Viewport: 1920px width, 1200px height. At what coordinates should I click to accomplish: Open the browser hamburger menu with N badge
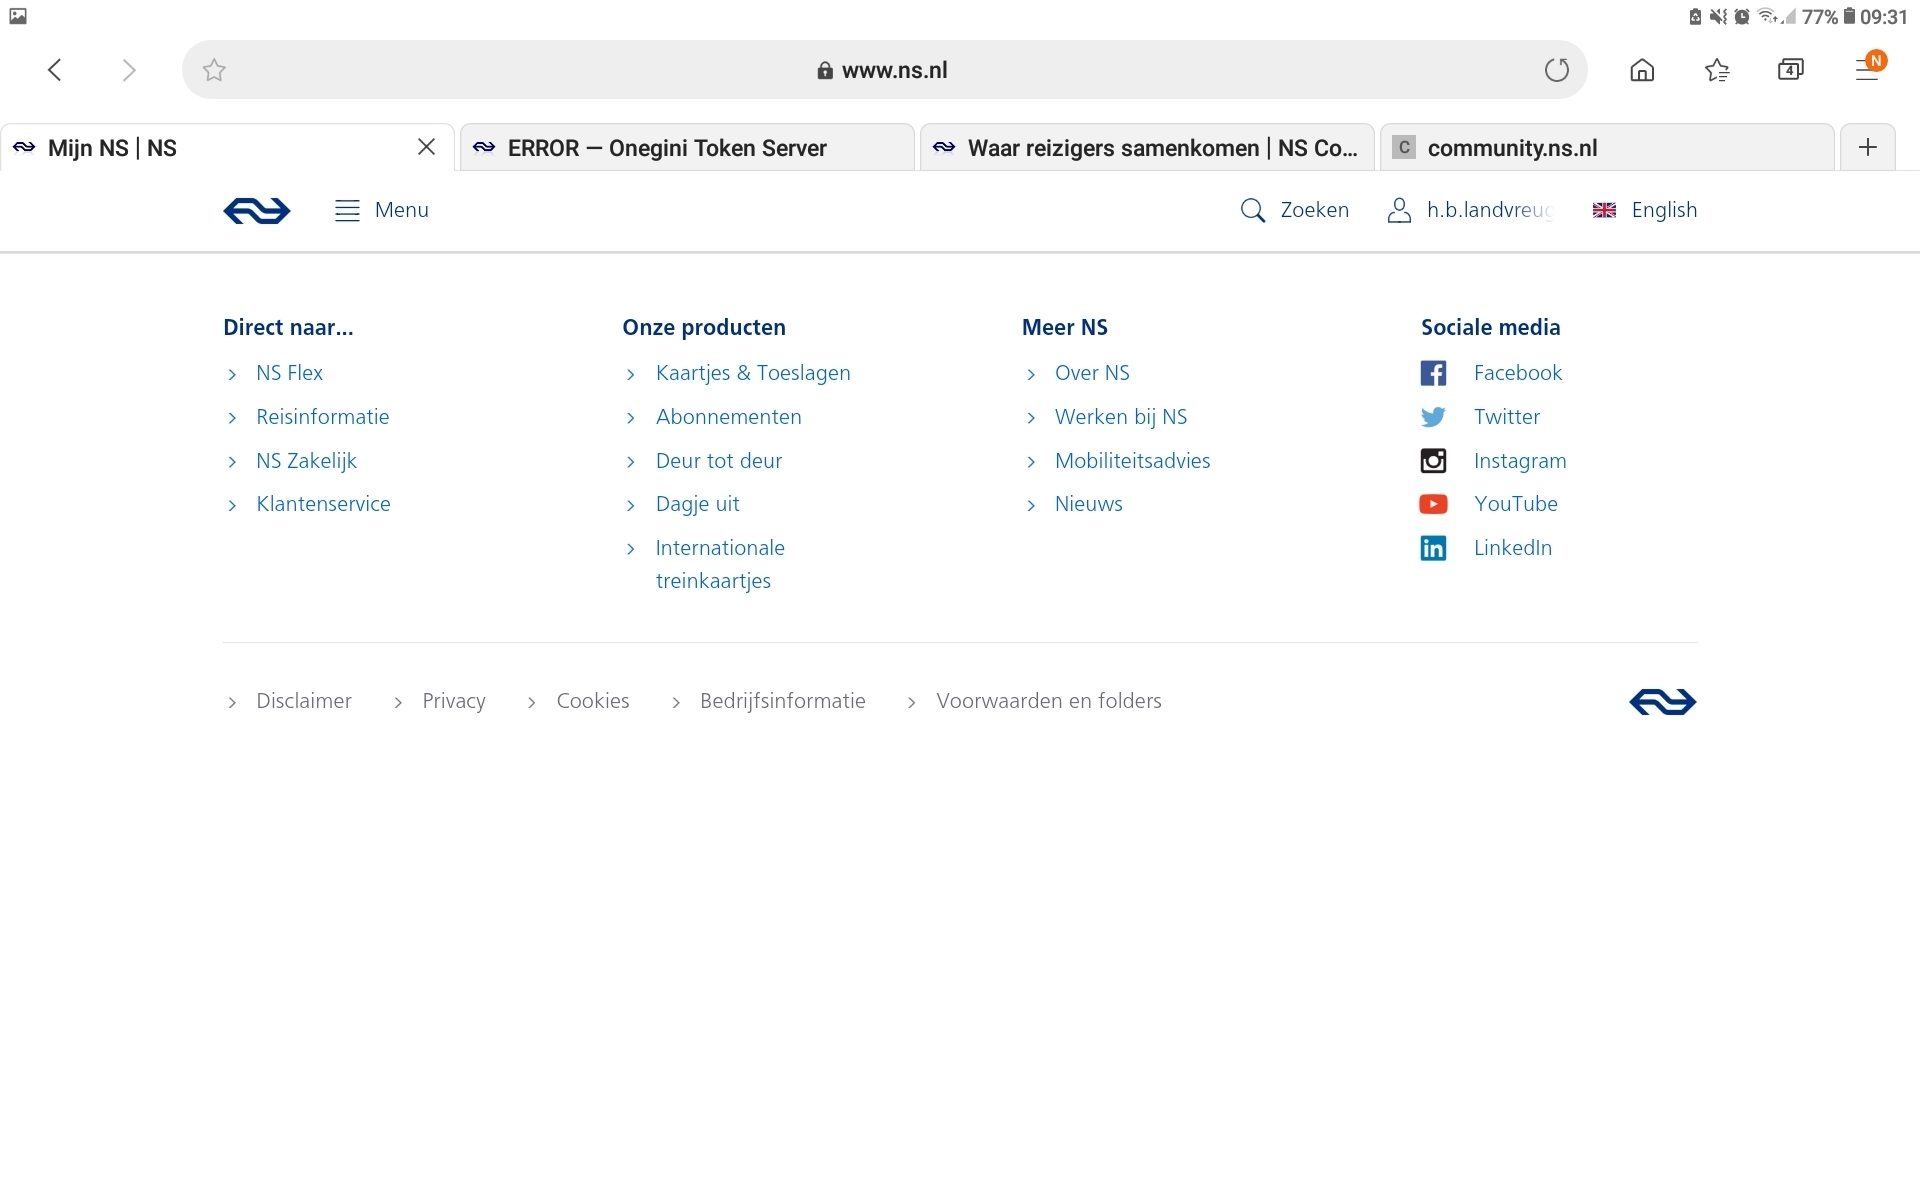1869,67
